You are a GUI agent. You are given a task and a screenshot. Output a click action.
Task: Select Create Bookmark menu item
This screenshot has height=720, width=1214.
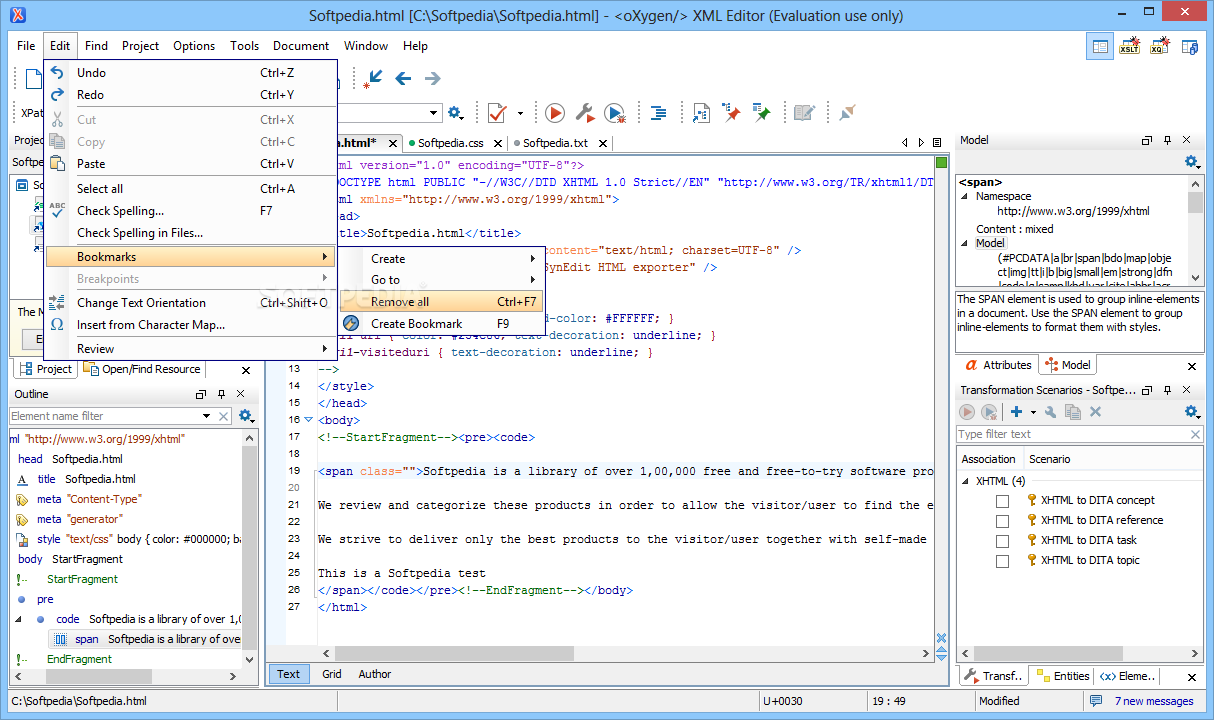pos(441,324)
